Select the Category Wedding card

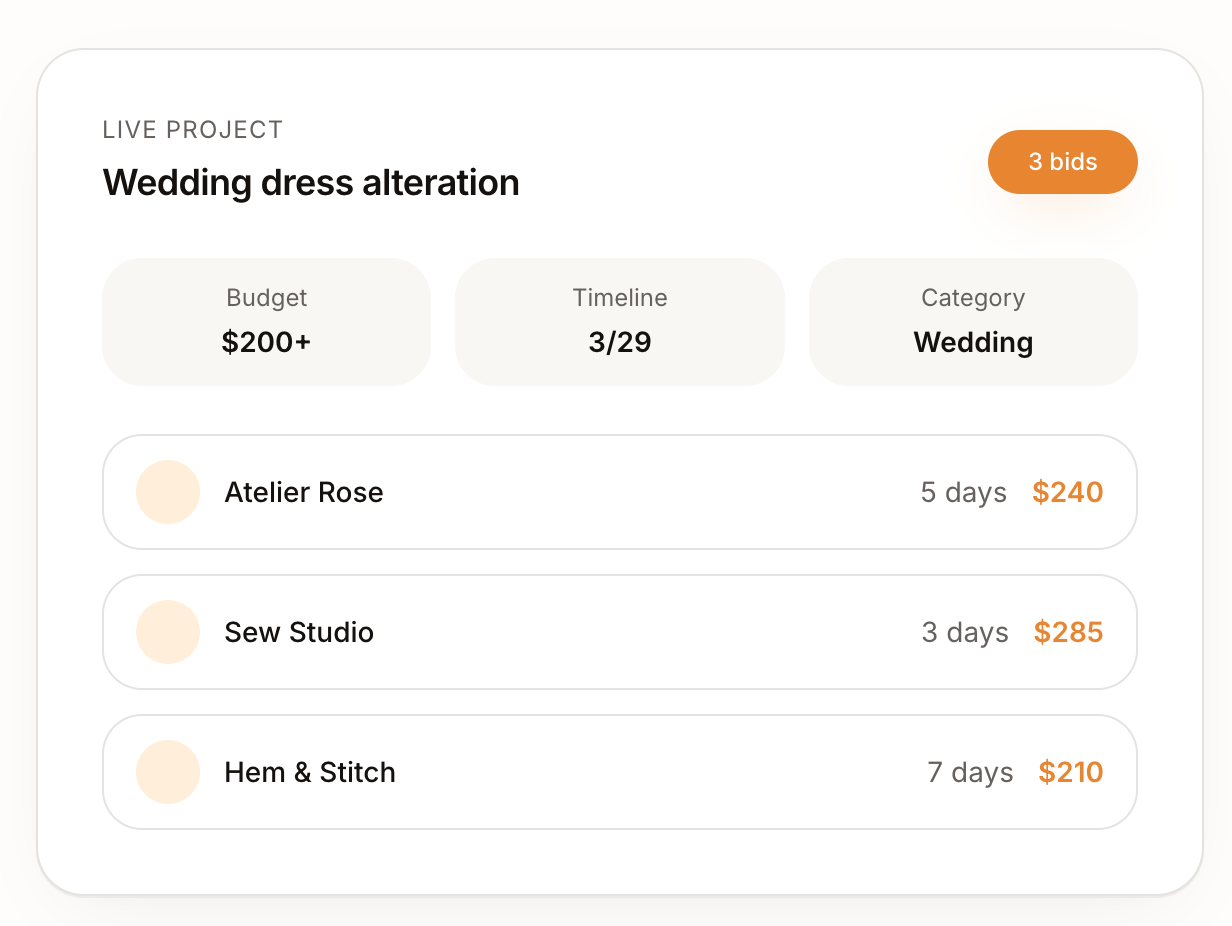coord(973,322)
